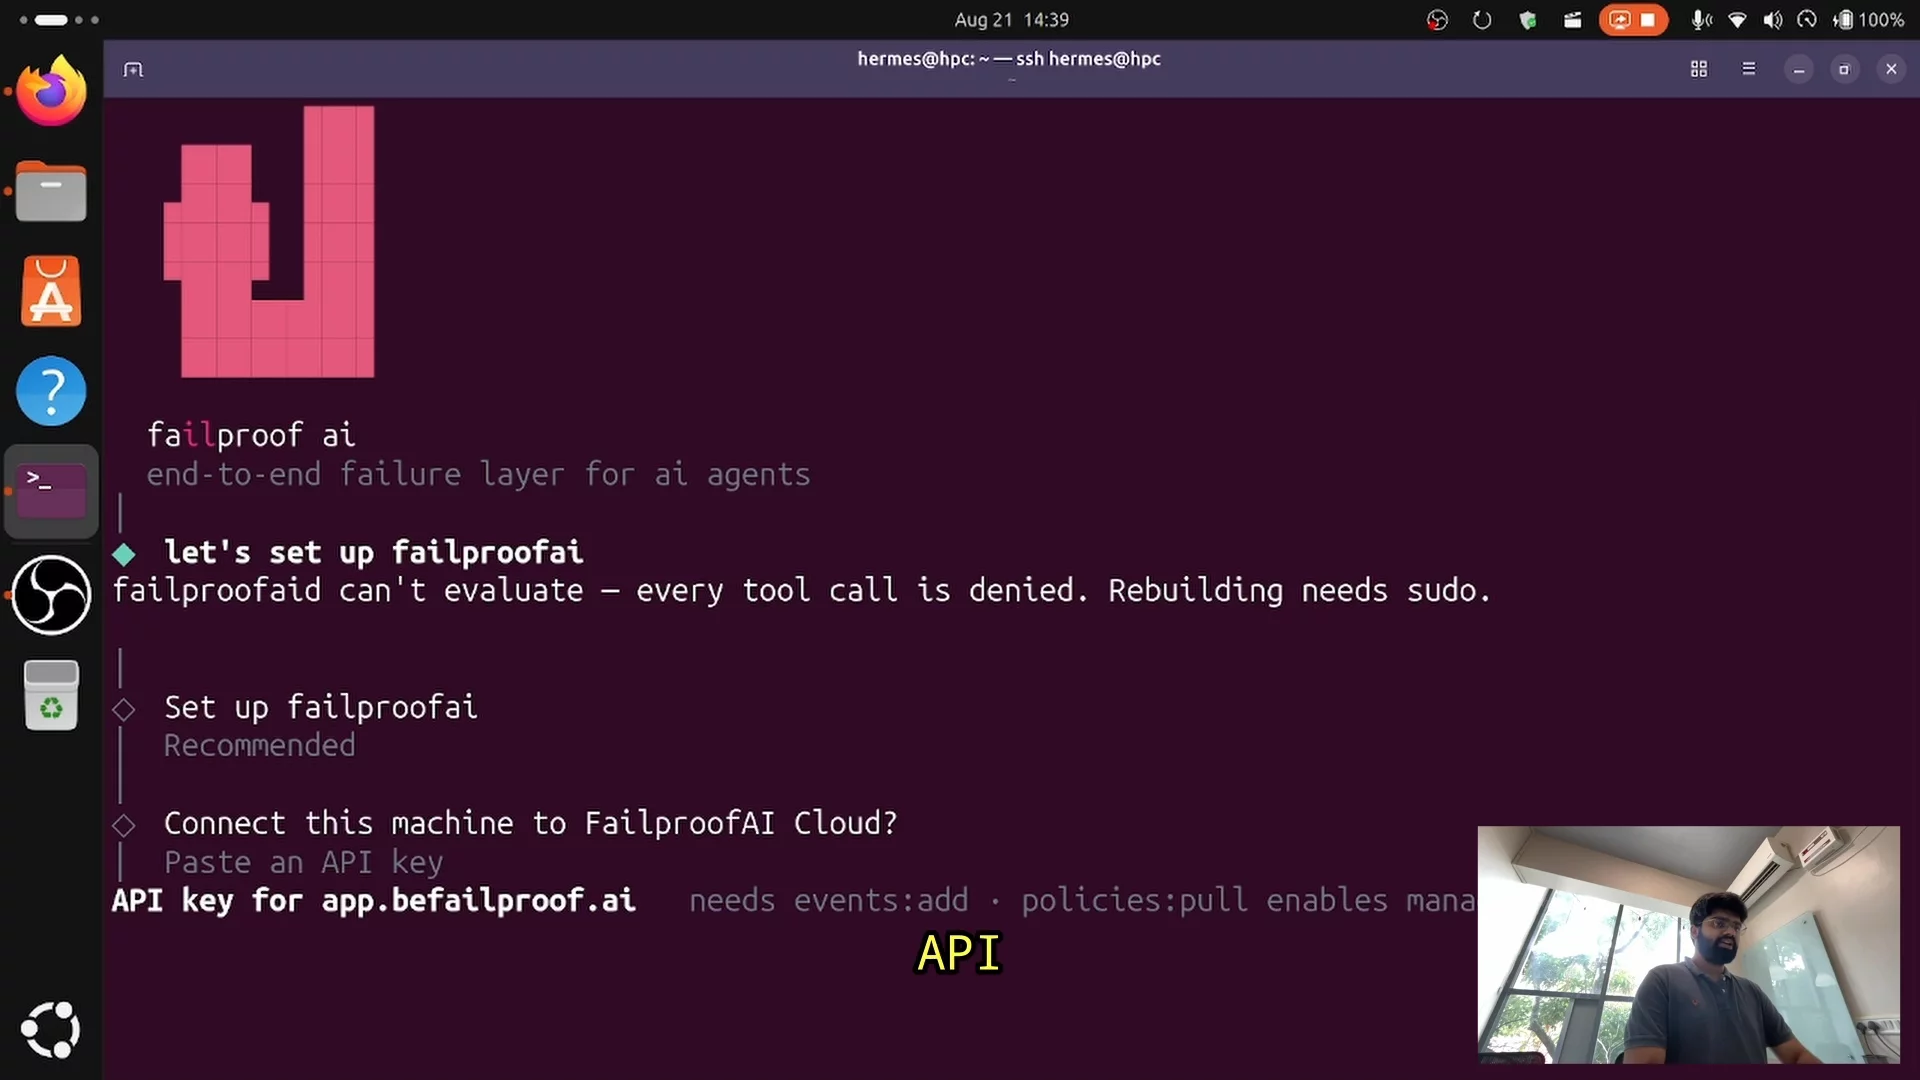Screen dimensions: 1920x1080
Task: Open the clock showing Aug 21 14:39
Action: click(1012, 20)
